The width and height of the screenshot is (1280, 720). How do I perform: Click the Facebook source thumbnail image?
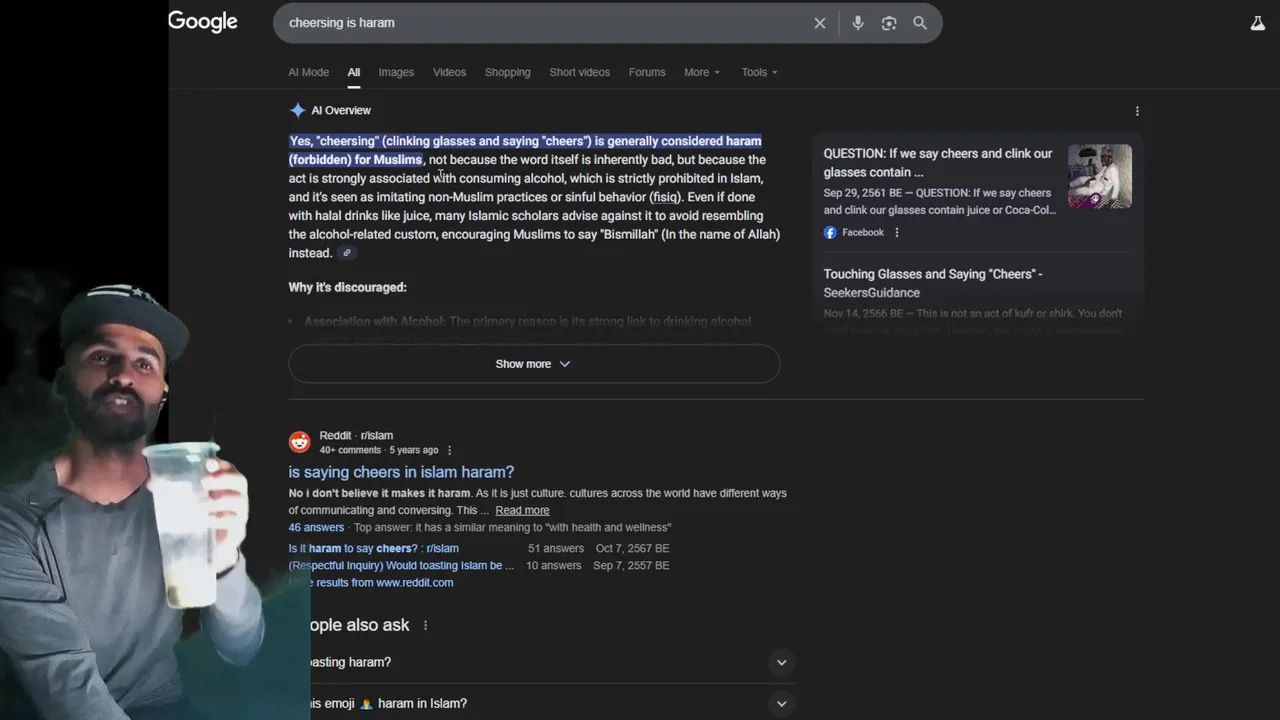pos(1100,176)
